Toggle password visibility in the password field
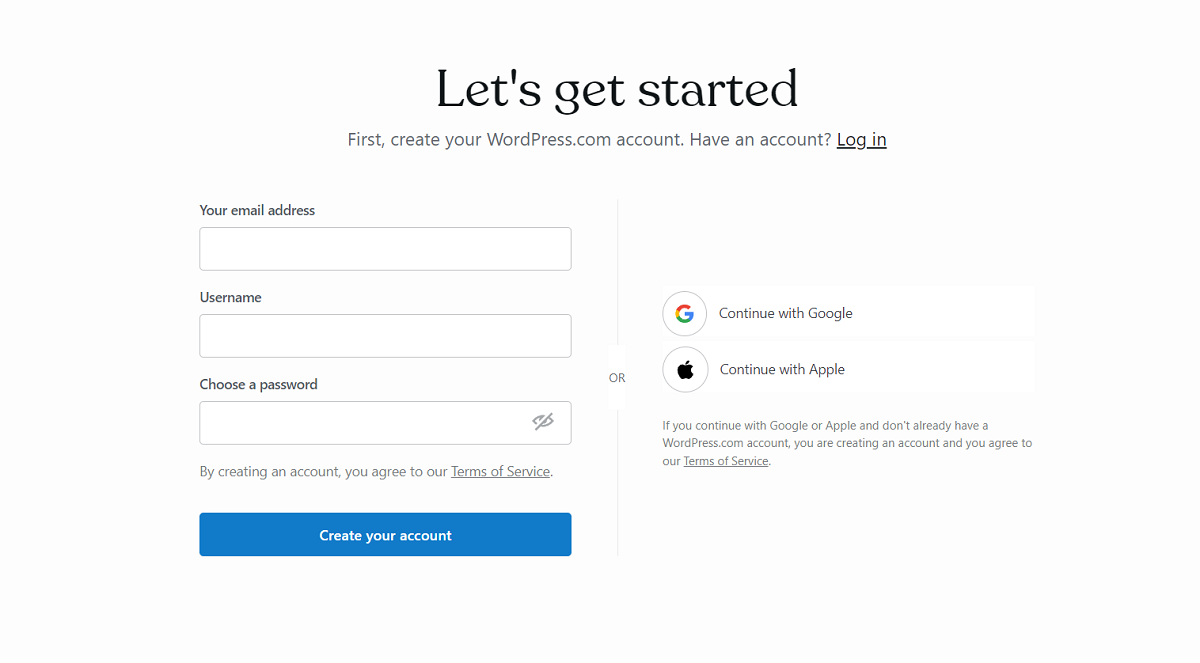 point(543,422)
